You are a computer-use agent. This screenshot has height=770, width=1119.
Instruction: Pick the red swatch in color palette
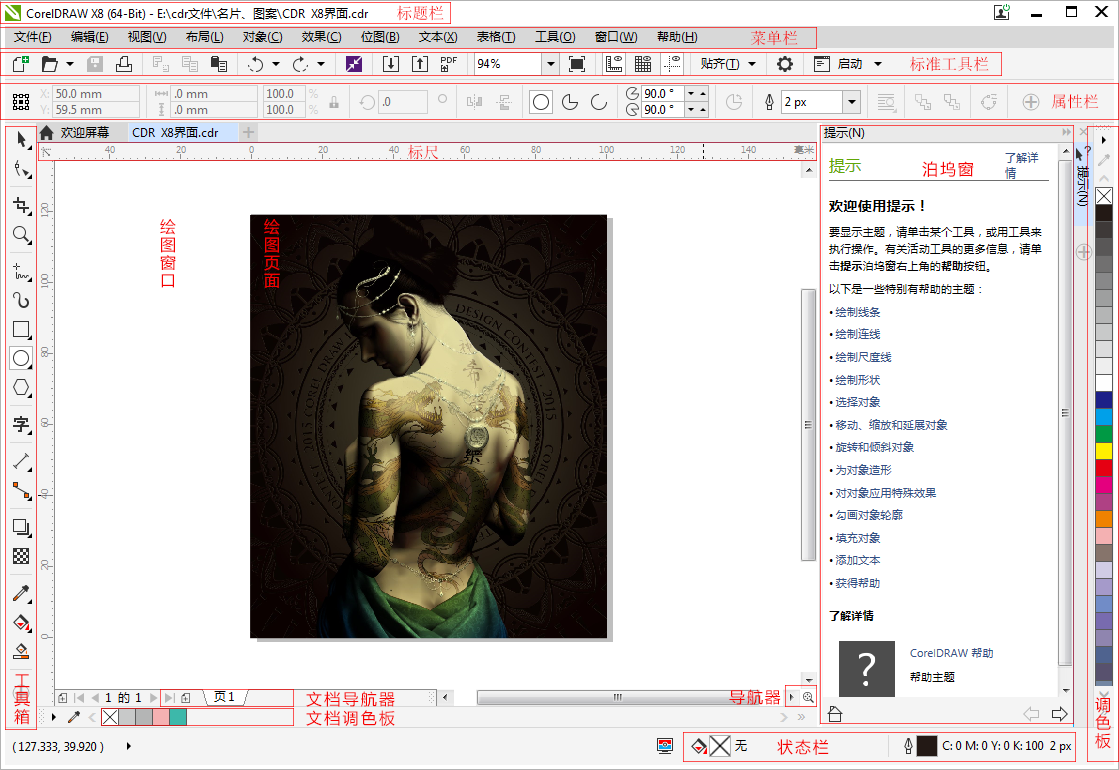coord(1103,467)
